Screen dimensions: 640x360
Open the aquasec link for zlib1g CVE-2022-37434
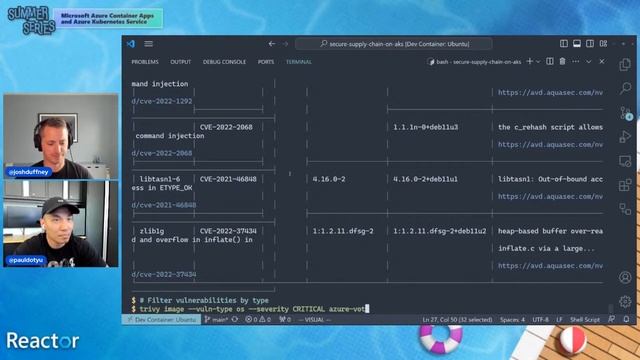click(x=550, y=266)
